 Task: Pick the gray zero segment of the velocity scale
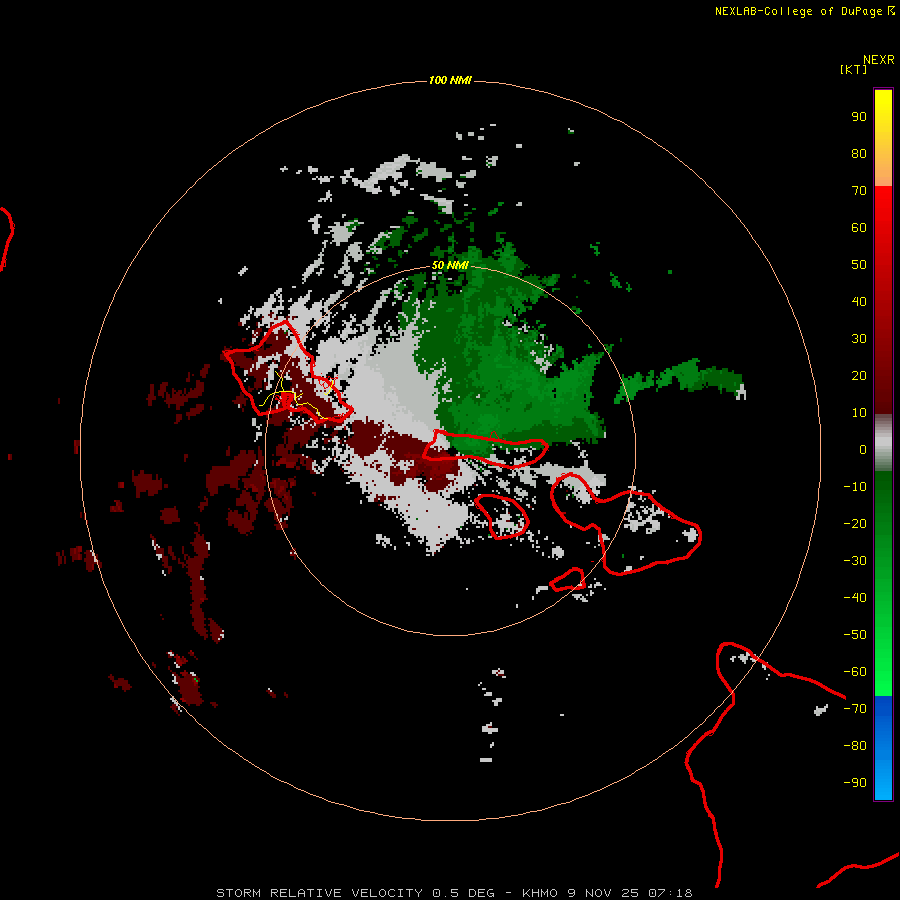pos(883,443)
